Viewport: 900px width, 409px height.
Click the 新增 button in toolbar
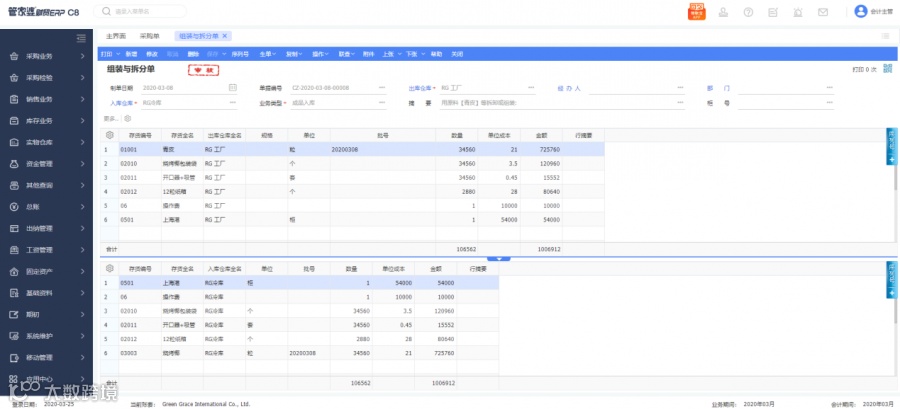131,54
